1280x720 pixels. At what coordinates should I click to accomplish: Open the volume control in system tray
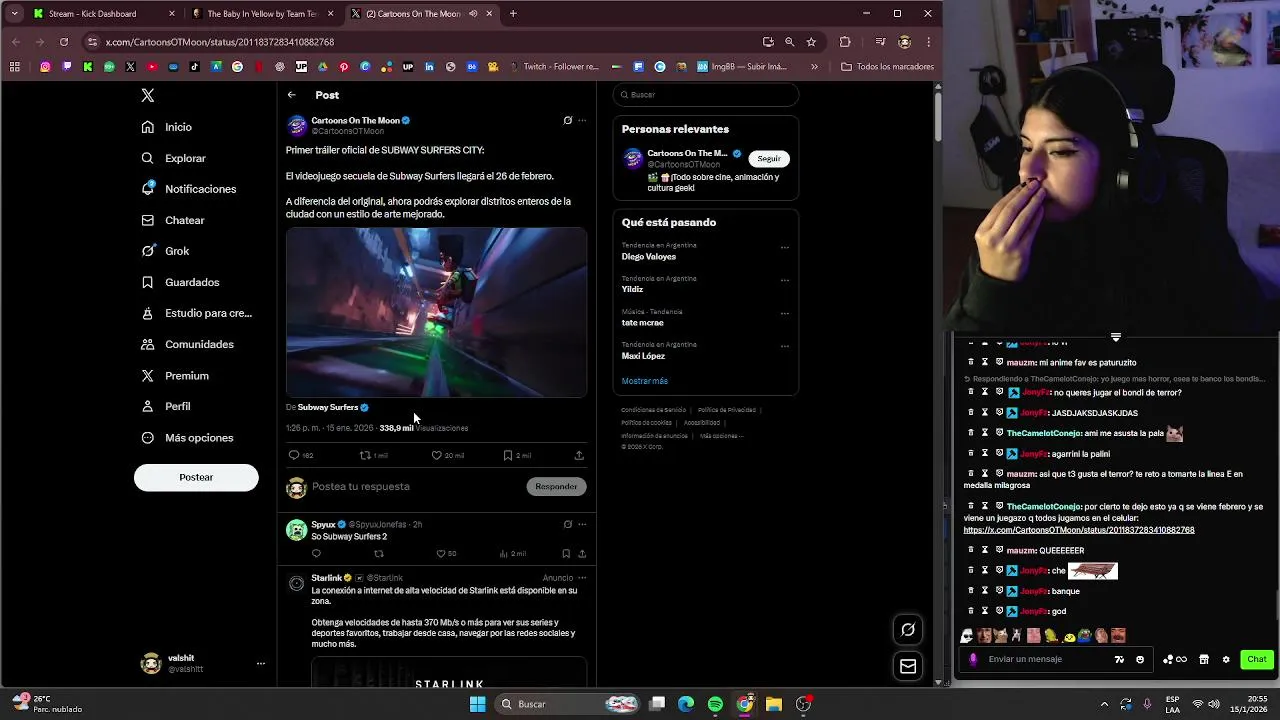[1214, 704]
